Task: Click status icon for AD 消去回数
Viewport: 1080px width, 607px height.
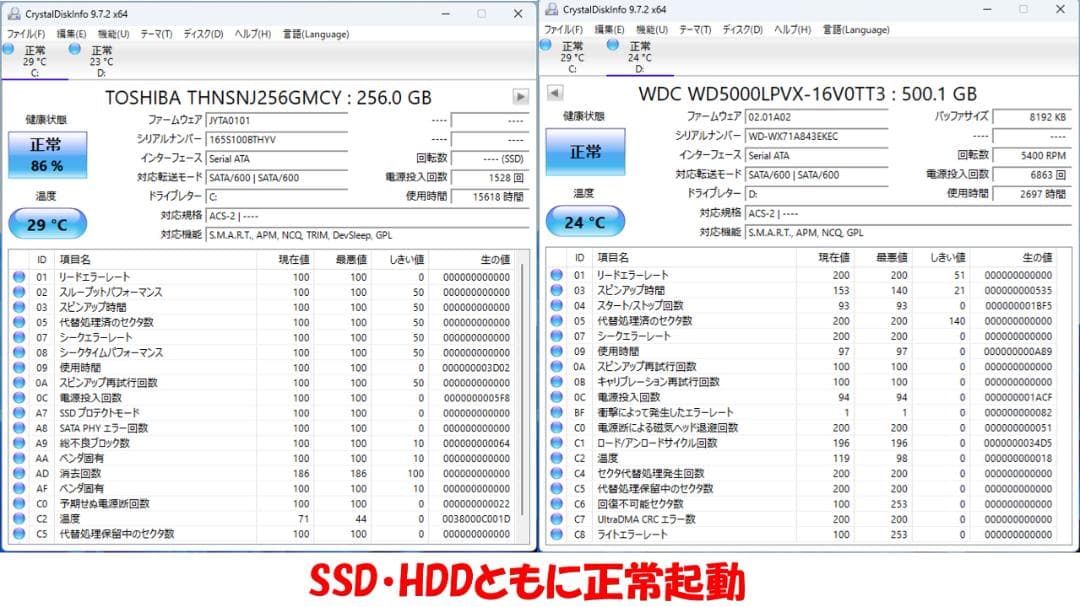Action: [19, 473]
